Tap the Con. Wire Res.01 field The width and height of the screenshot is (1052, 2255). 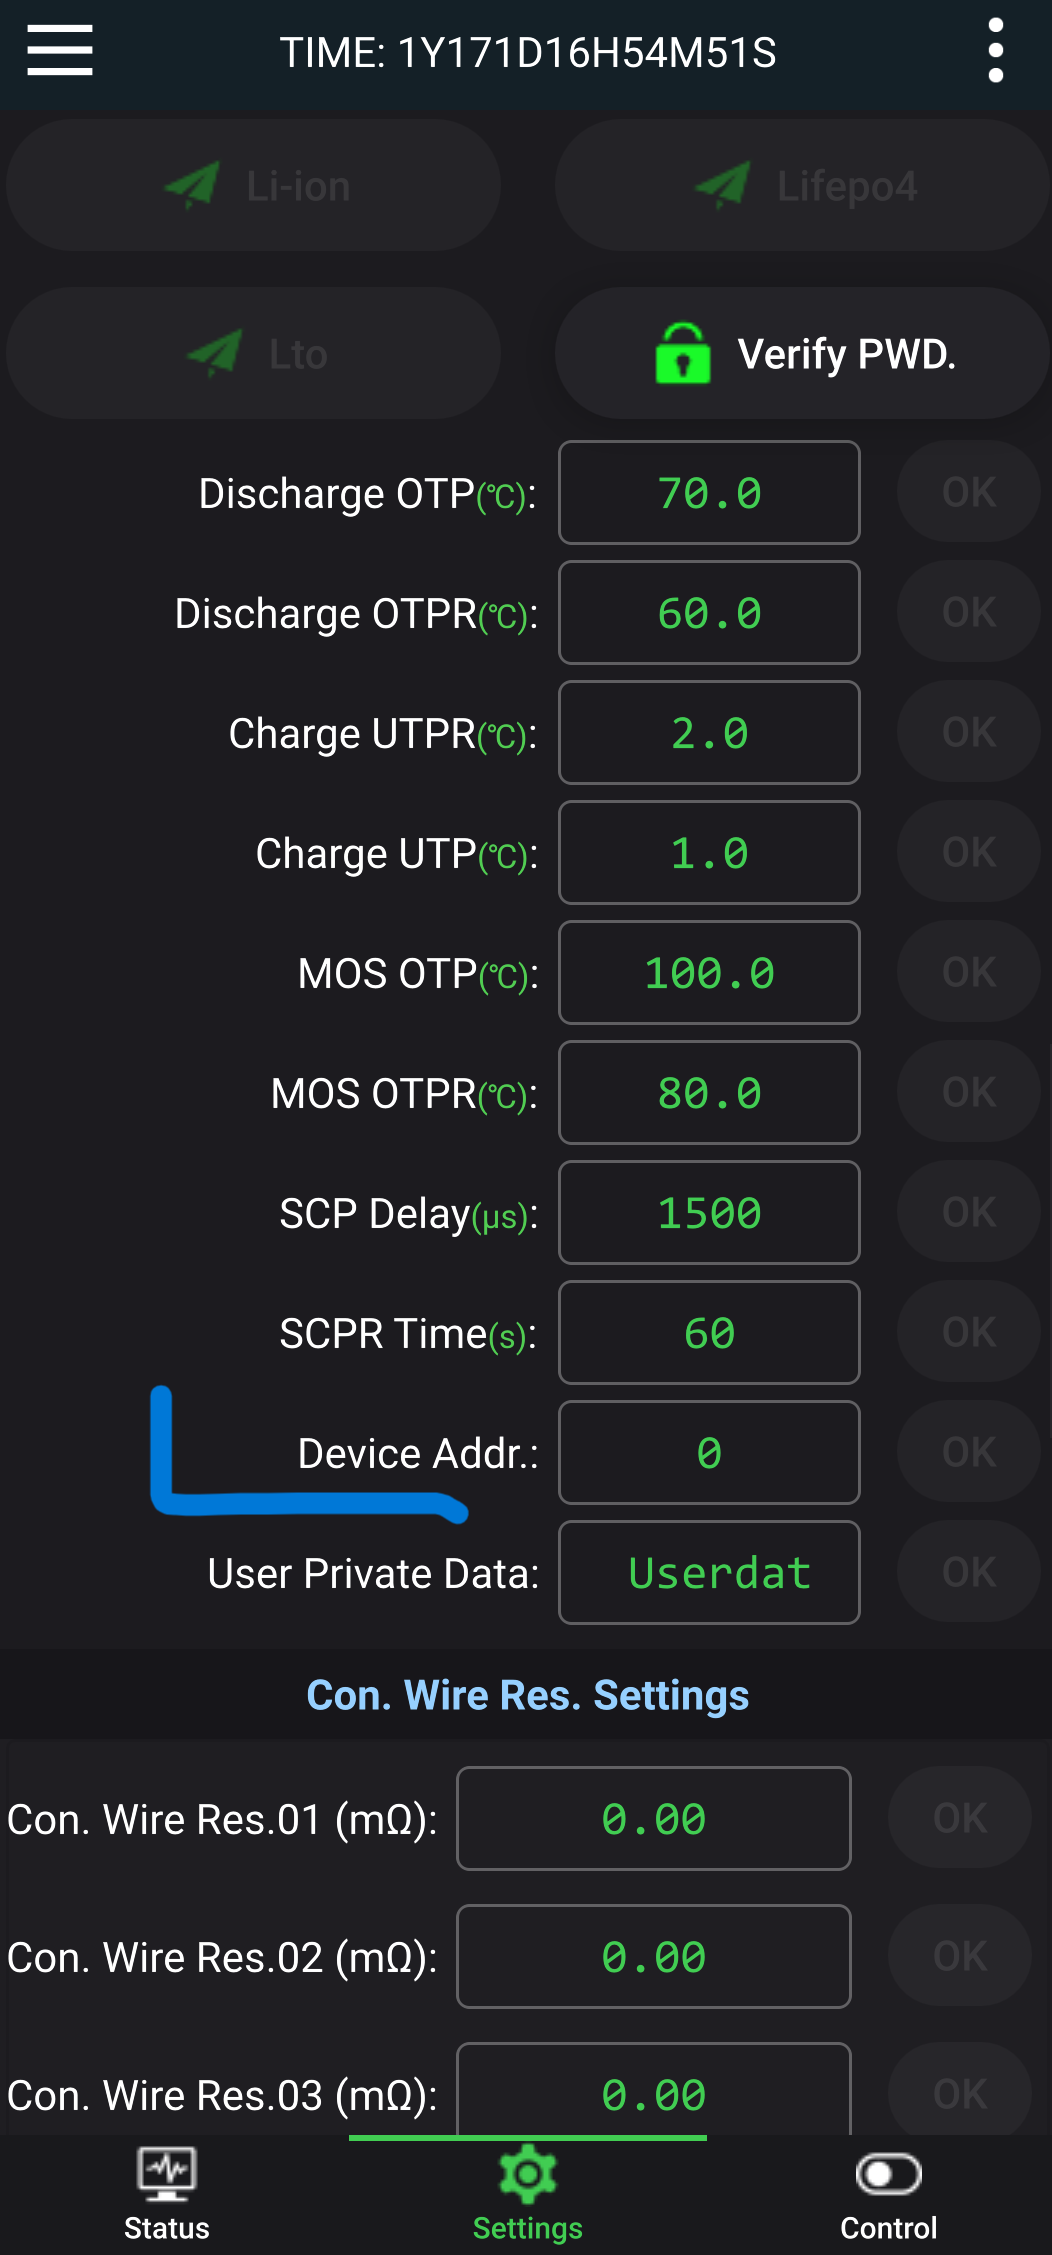tap(654, 1819)
